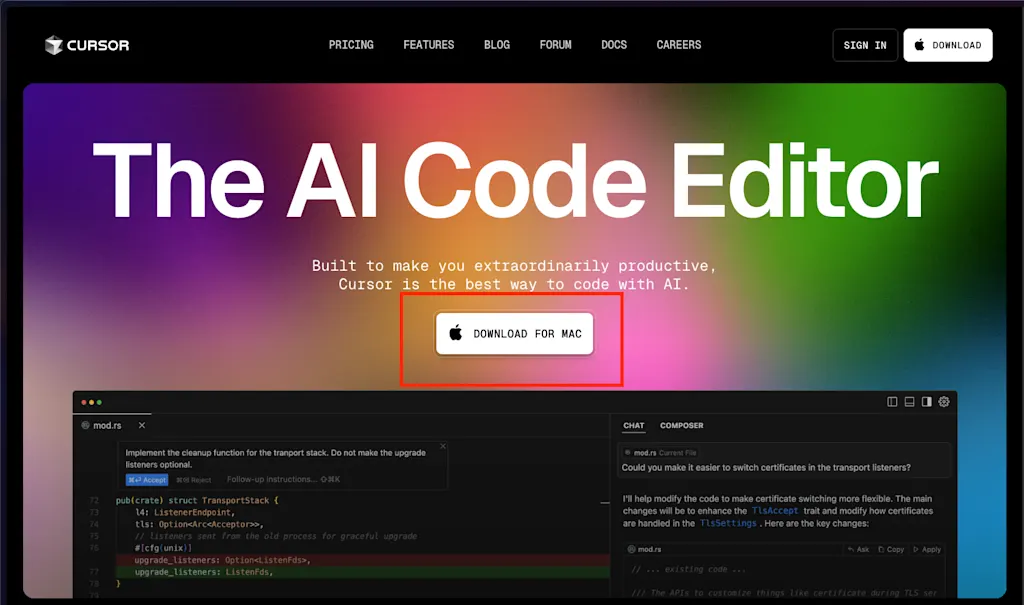Open the Features page
Screen dimensions: 1024x605
pyautogui.click(x=428, y=45)
